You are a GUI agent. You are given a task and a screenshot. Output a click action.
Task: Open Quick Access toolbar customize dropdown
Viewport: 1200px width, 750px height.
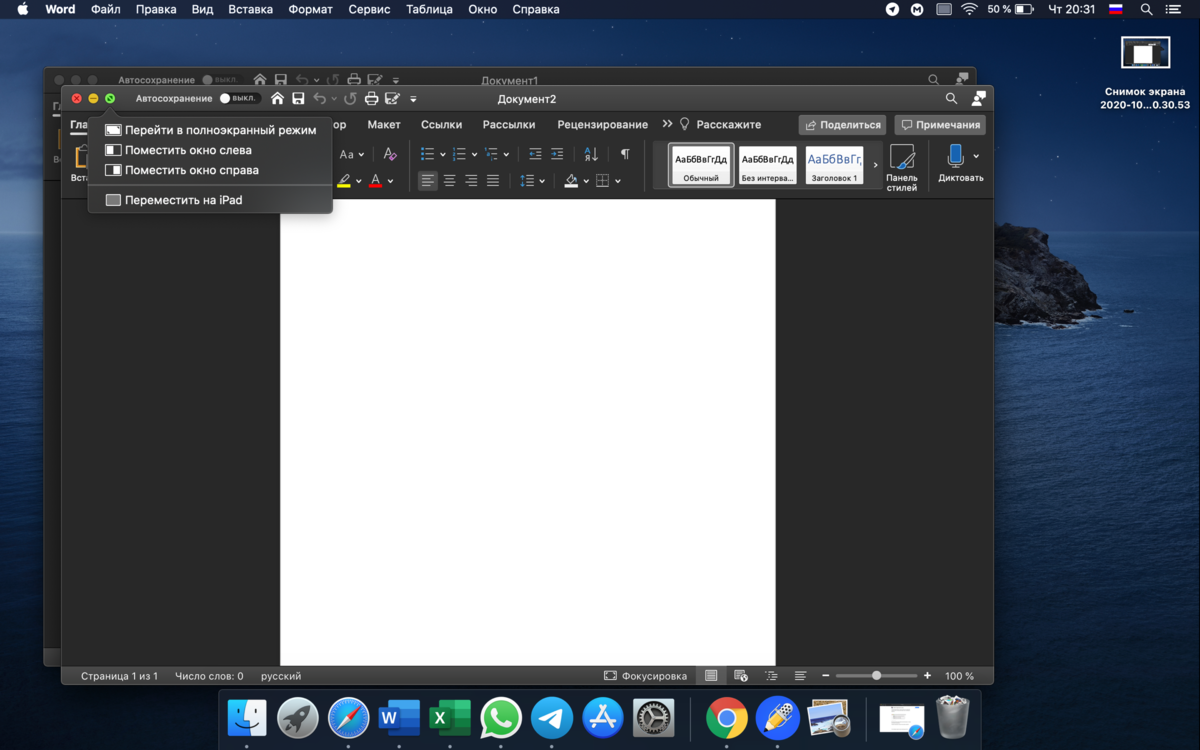(x=413, y=99)
